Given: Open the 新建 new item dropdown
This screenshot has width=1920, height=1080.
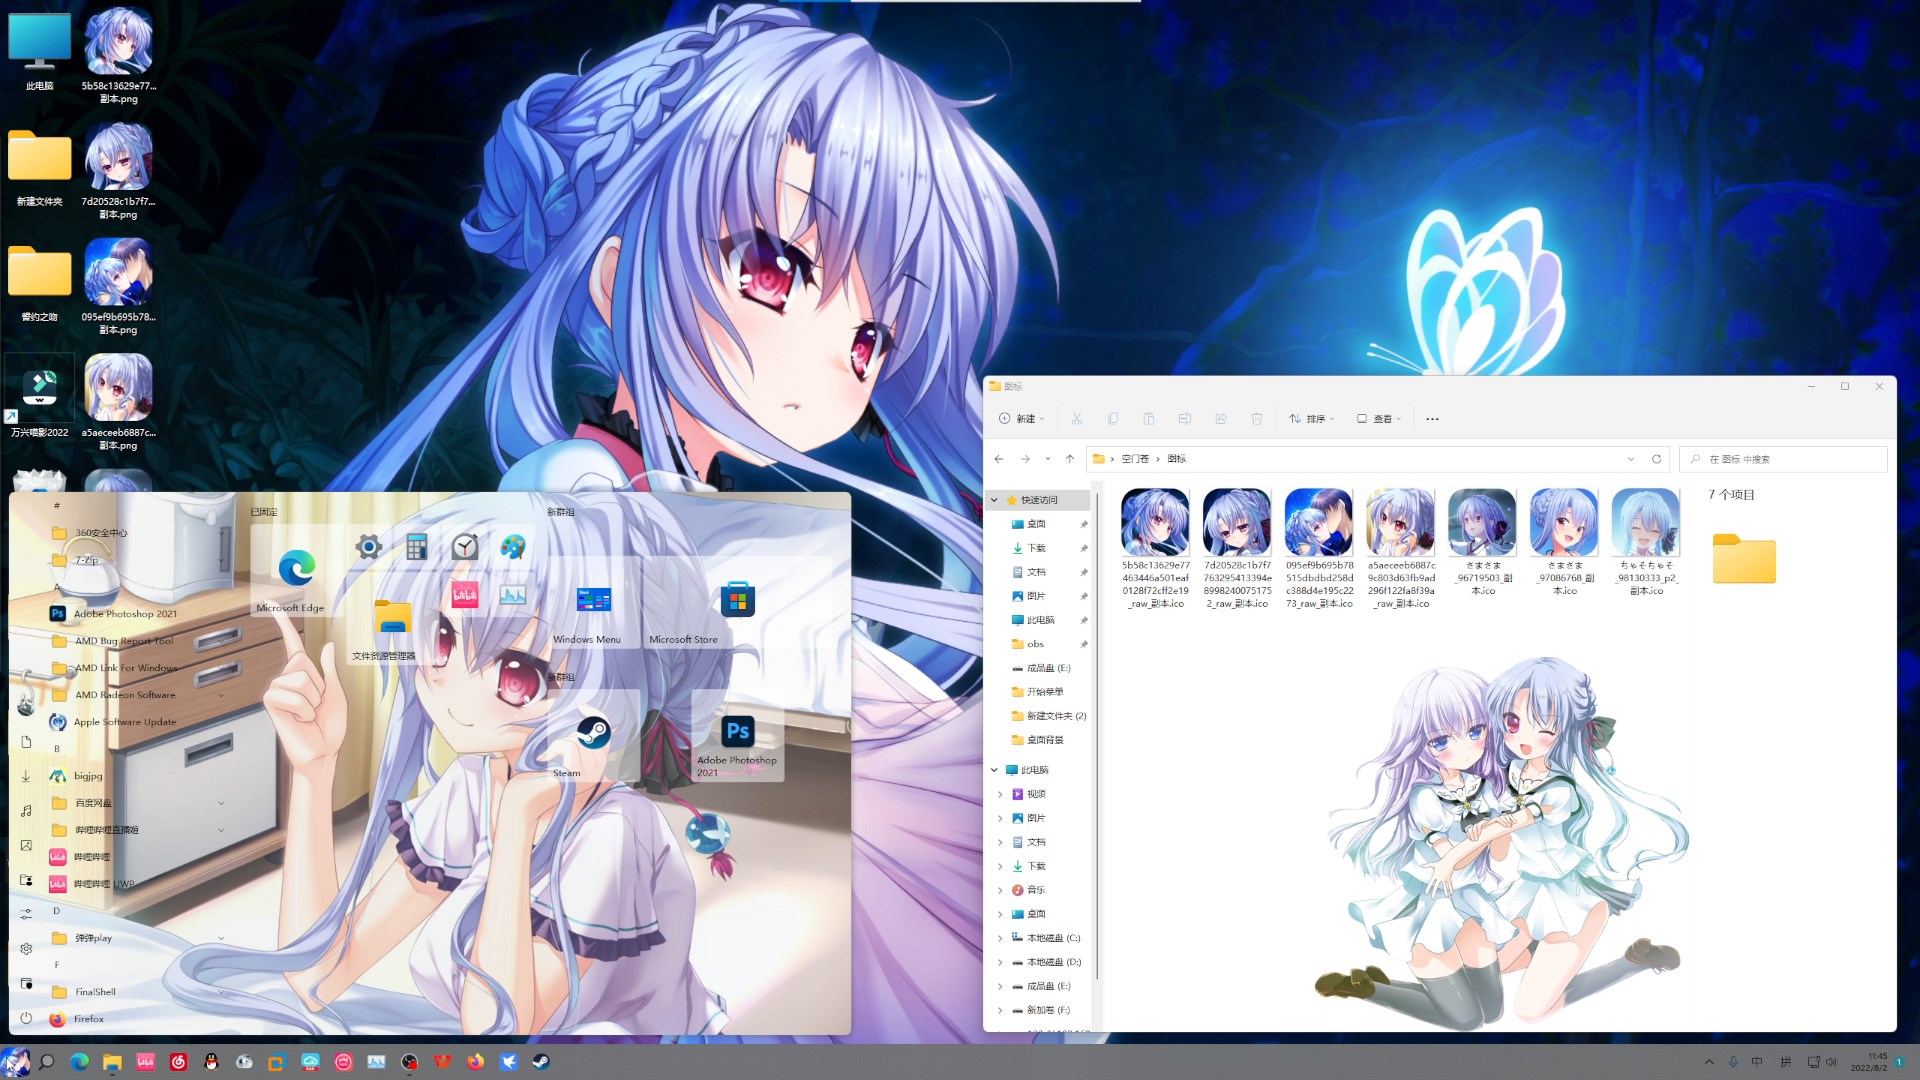Looking at the screenshot, I should tap(1021, 419).
